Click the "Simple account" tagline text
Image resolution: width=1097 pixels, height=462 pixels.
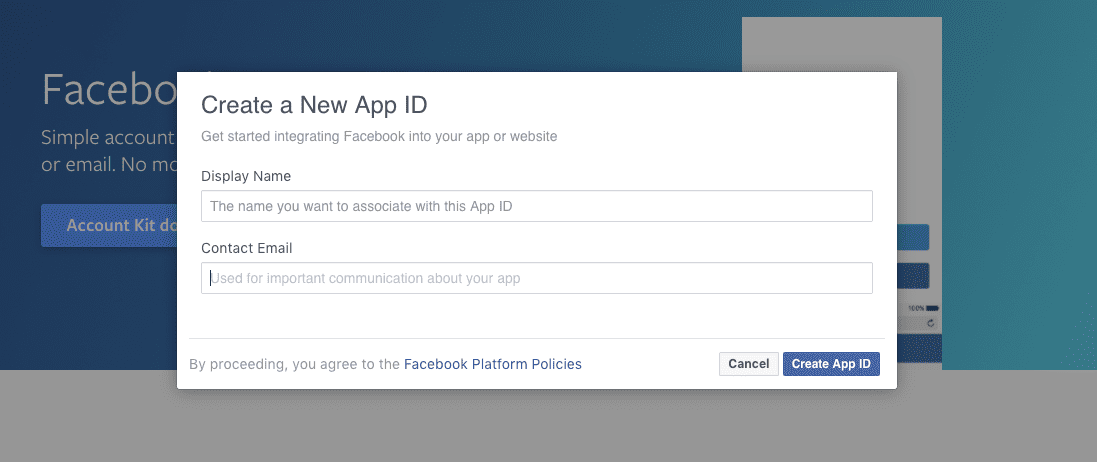(x=108, y=138)
